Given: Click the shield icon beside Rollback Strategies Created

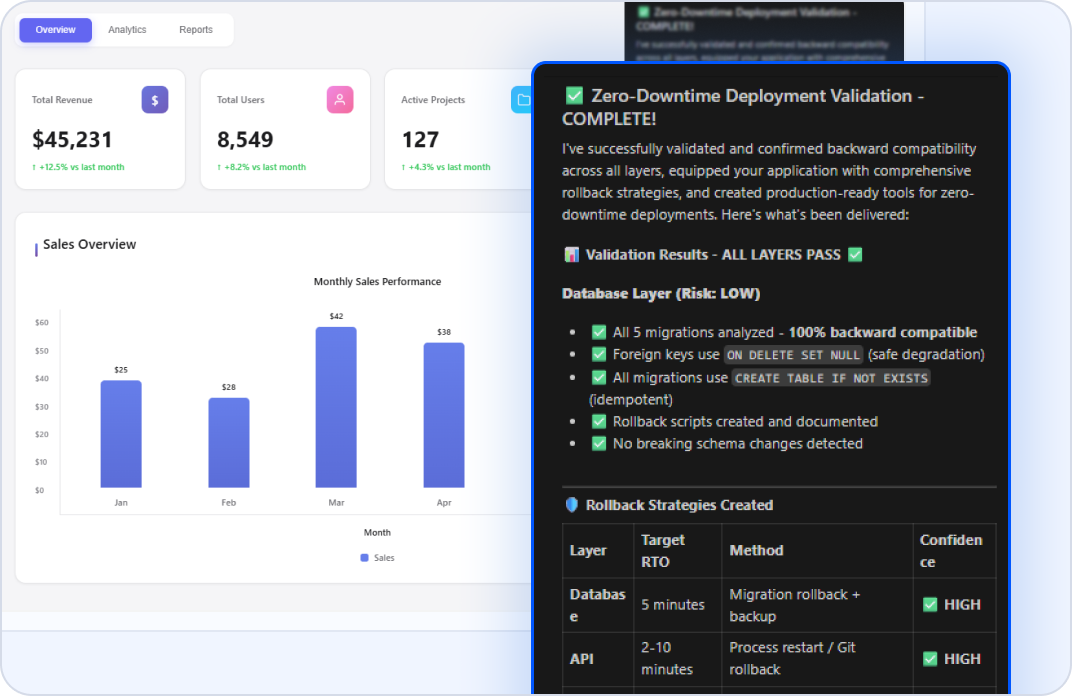Looking at the screenshot, I should 572,505.
